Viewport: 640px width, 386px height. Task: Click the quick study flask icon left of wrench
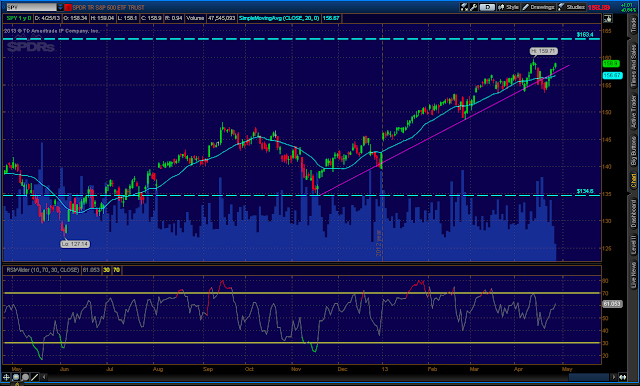[464, 7]
